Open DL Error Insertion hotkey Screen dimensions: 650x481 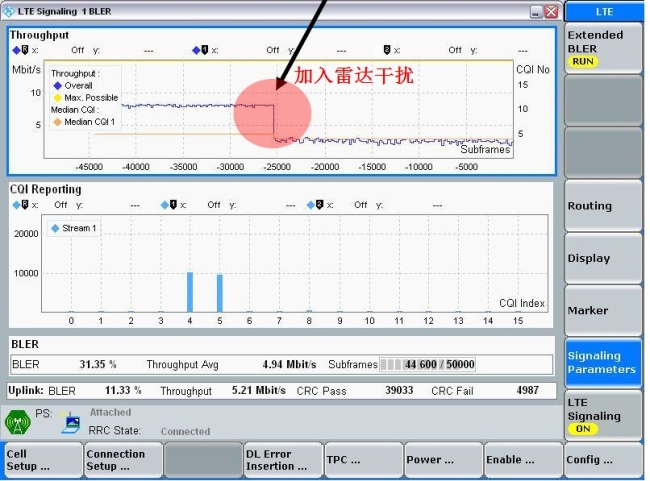(283, 460)
